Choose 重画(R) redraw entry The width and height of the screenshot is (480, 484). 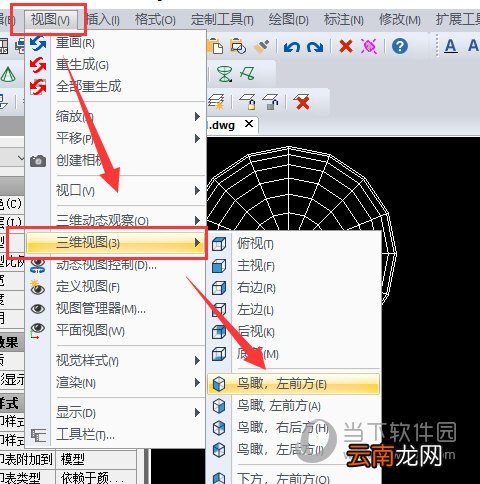116,43
